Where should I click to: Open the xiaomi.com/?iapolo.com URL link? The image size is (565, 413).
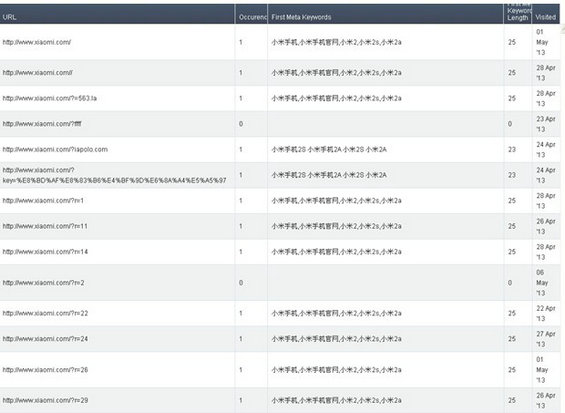click(x=55, y=150)
